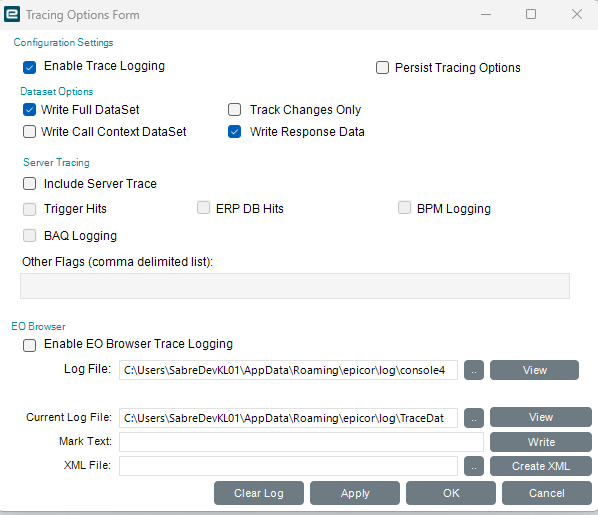Browse for Current Log File with ellipsis button

pyautogui.click(x=474, y=418)
